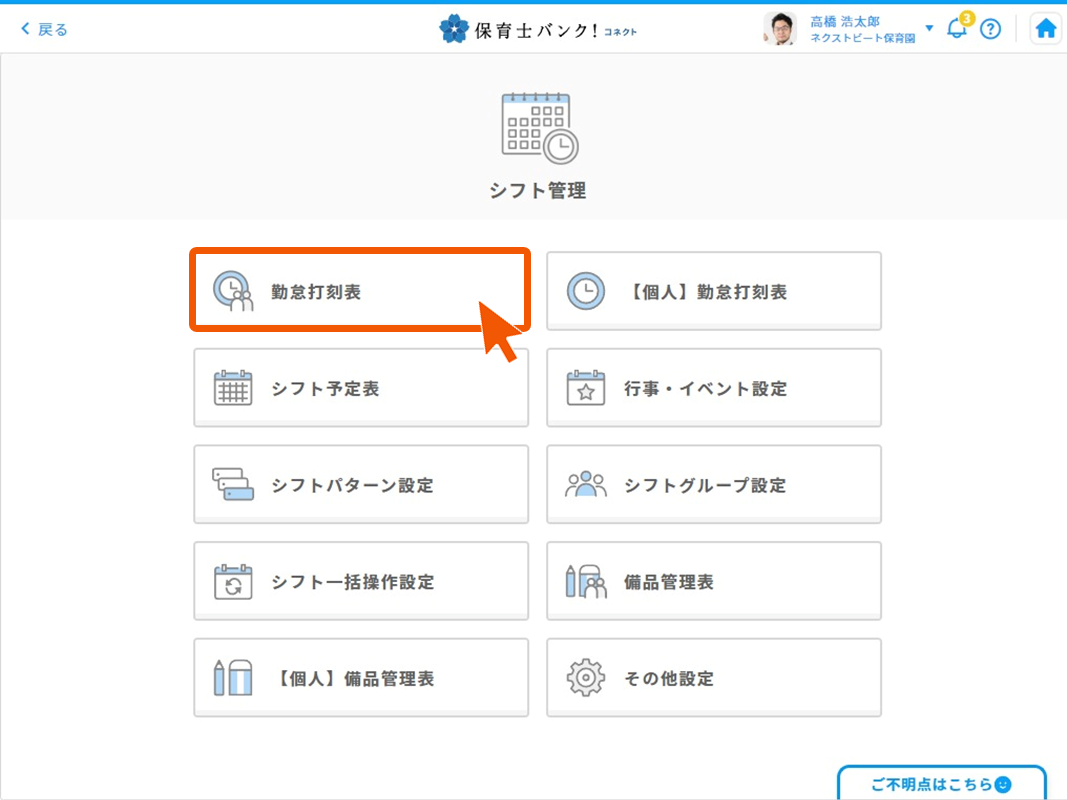Click the ご不明点はこちら help button

(x=941, y=784)
